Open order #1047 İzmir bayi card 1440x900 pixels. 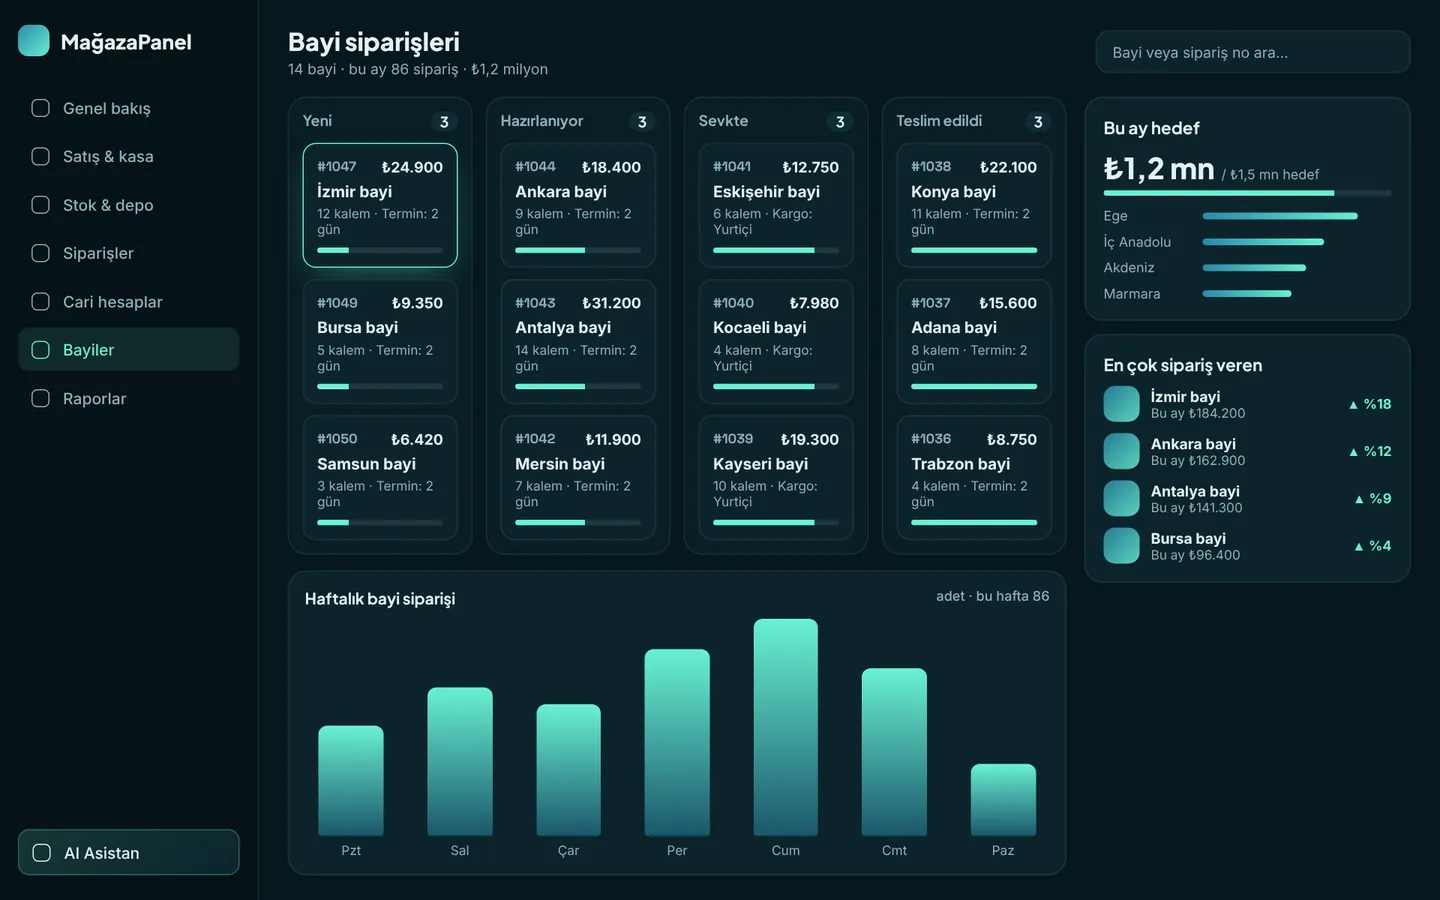380,205
